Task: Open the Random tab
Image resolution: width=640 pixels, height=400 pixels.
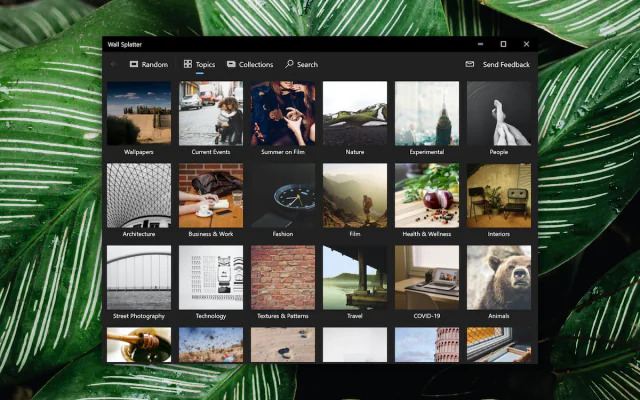Action: (x=149, y=64)
